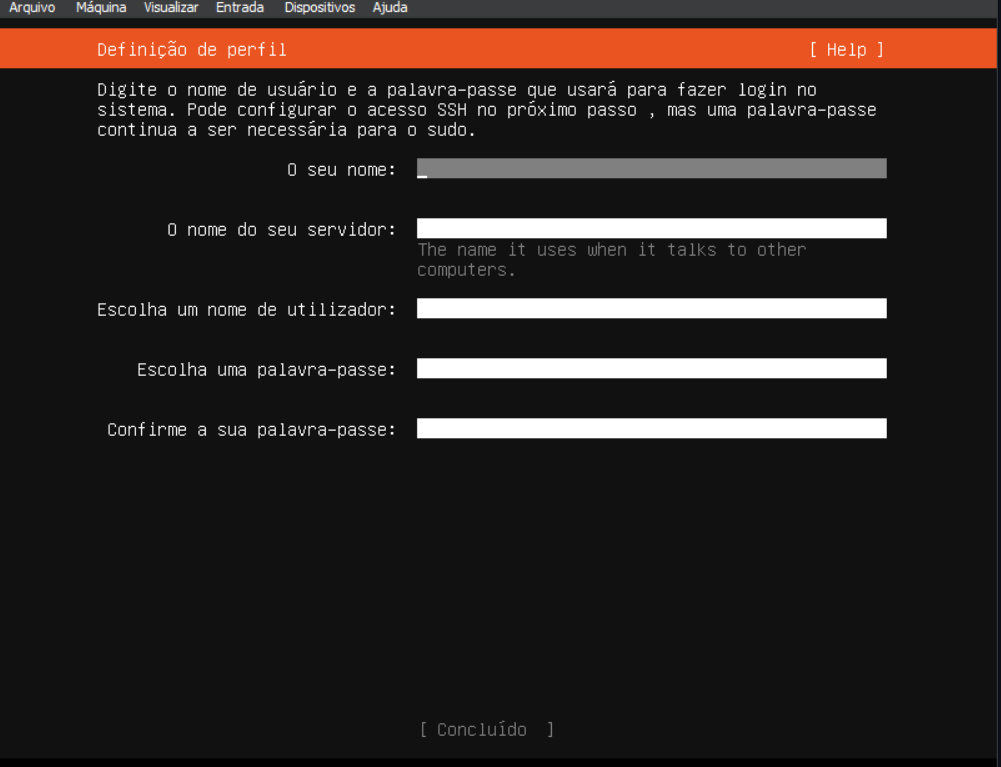Select the 'O nome do seu servidor' field
The width and height of the screenshot is (1001, 767).
point(650,228)
